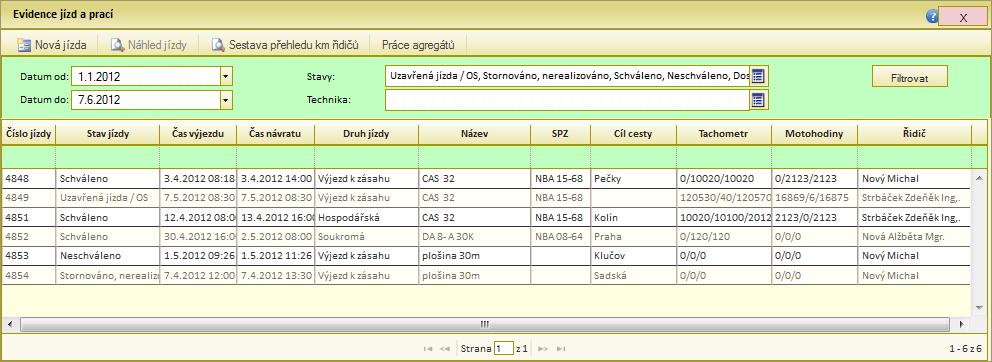Sort by Stav jízdy column header

[x=107, y=134]
